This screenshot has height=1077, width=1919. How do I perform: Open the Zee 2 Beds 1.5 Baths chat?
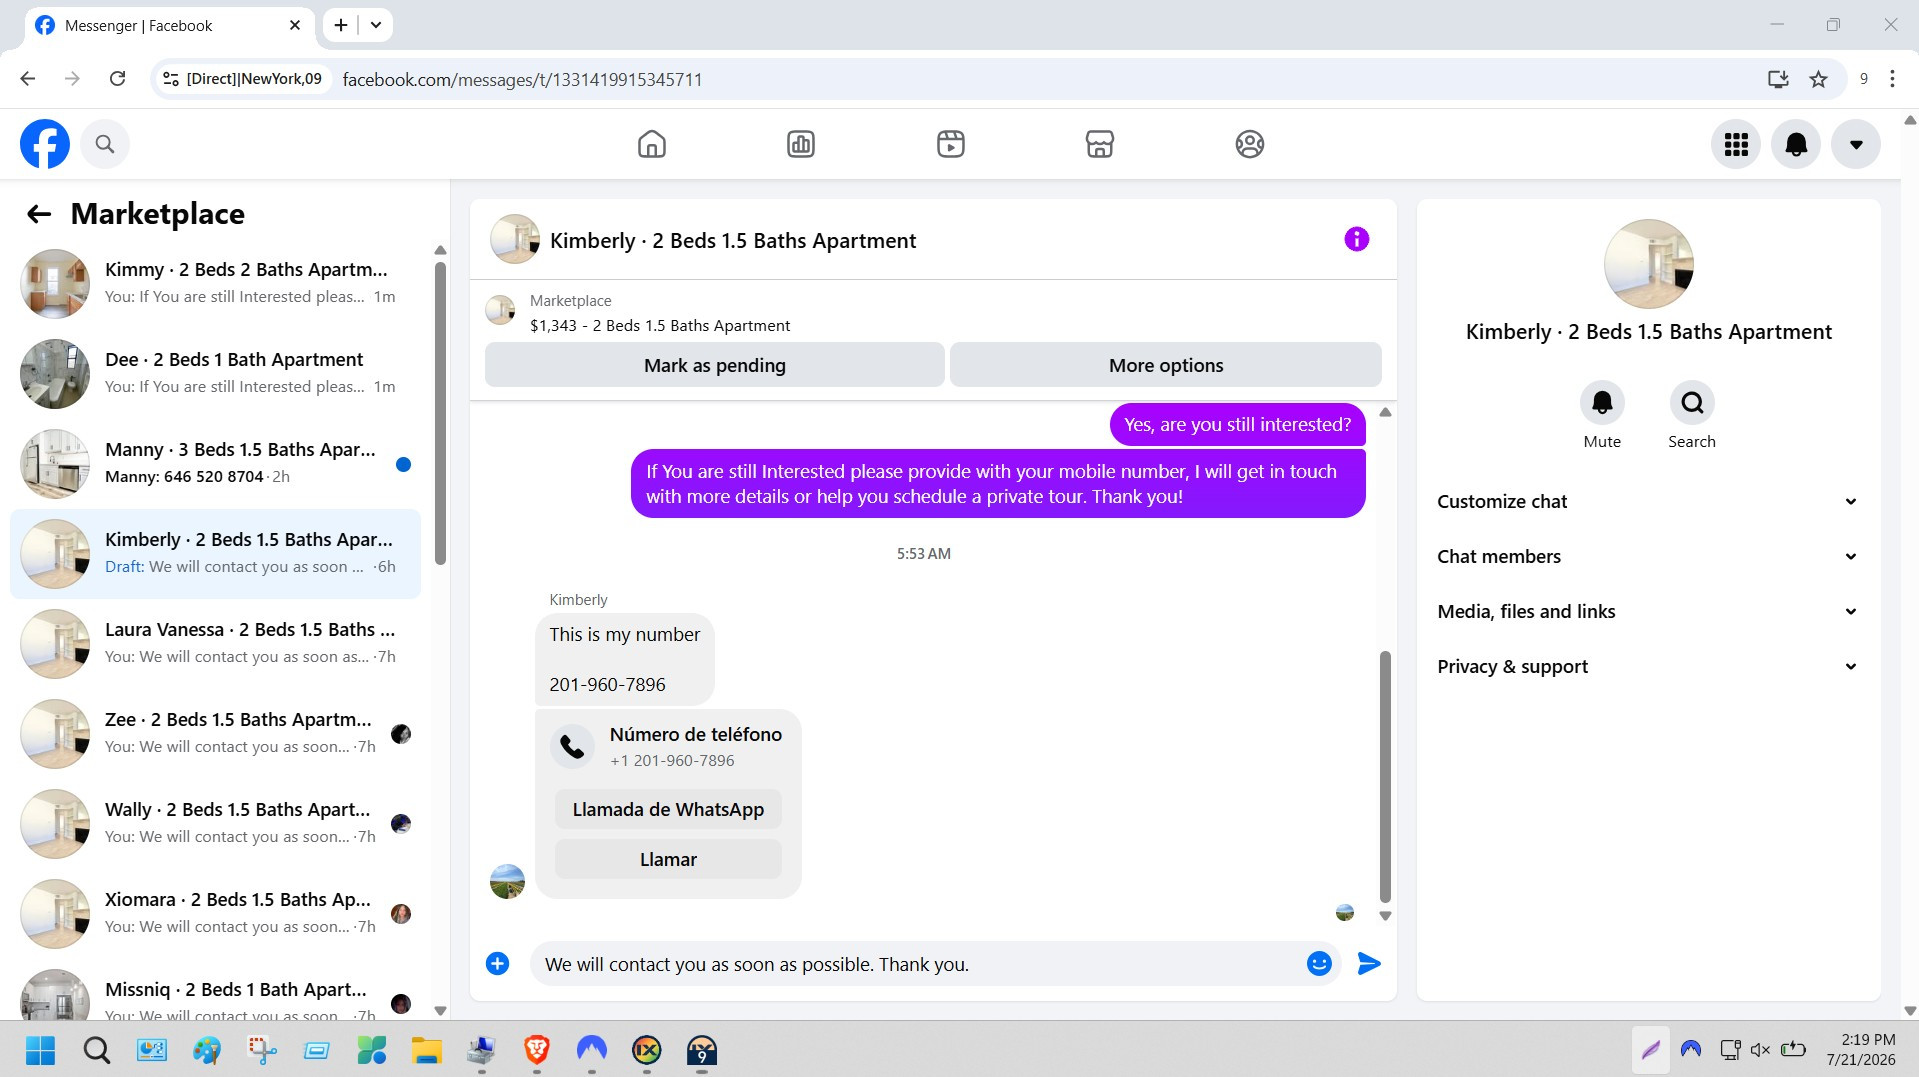point(215,733)
